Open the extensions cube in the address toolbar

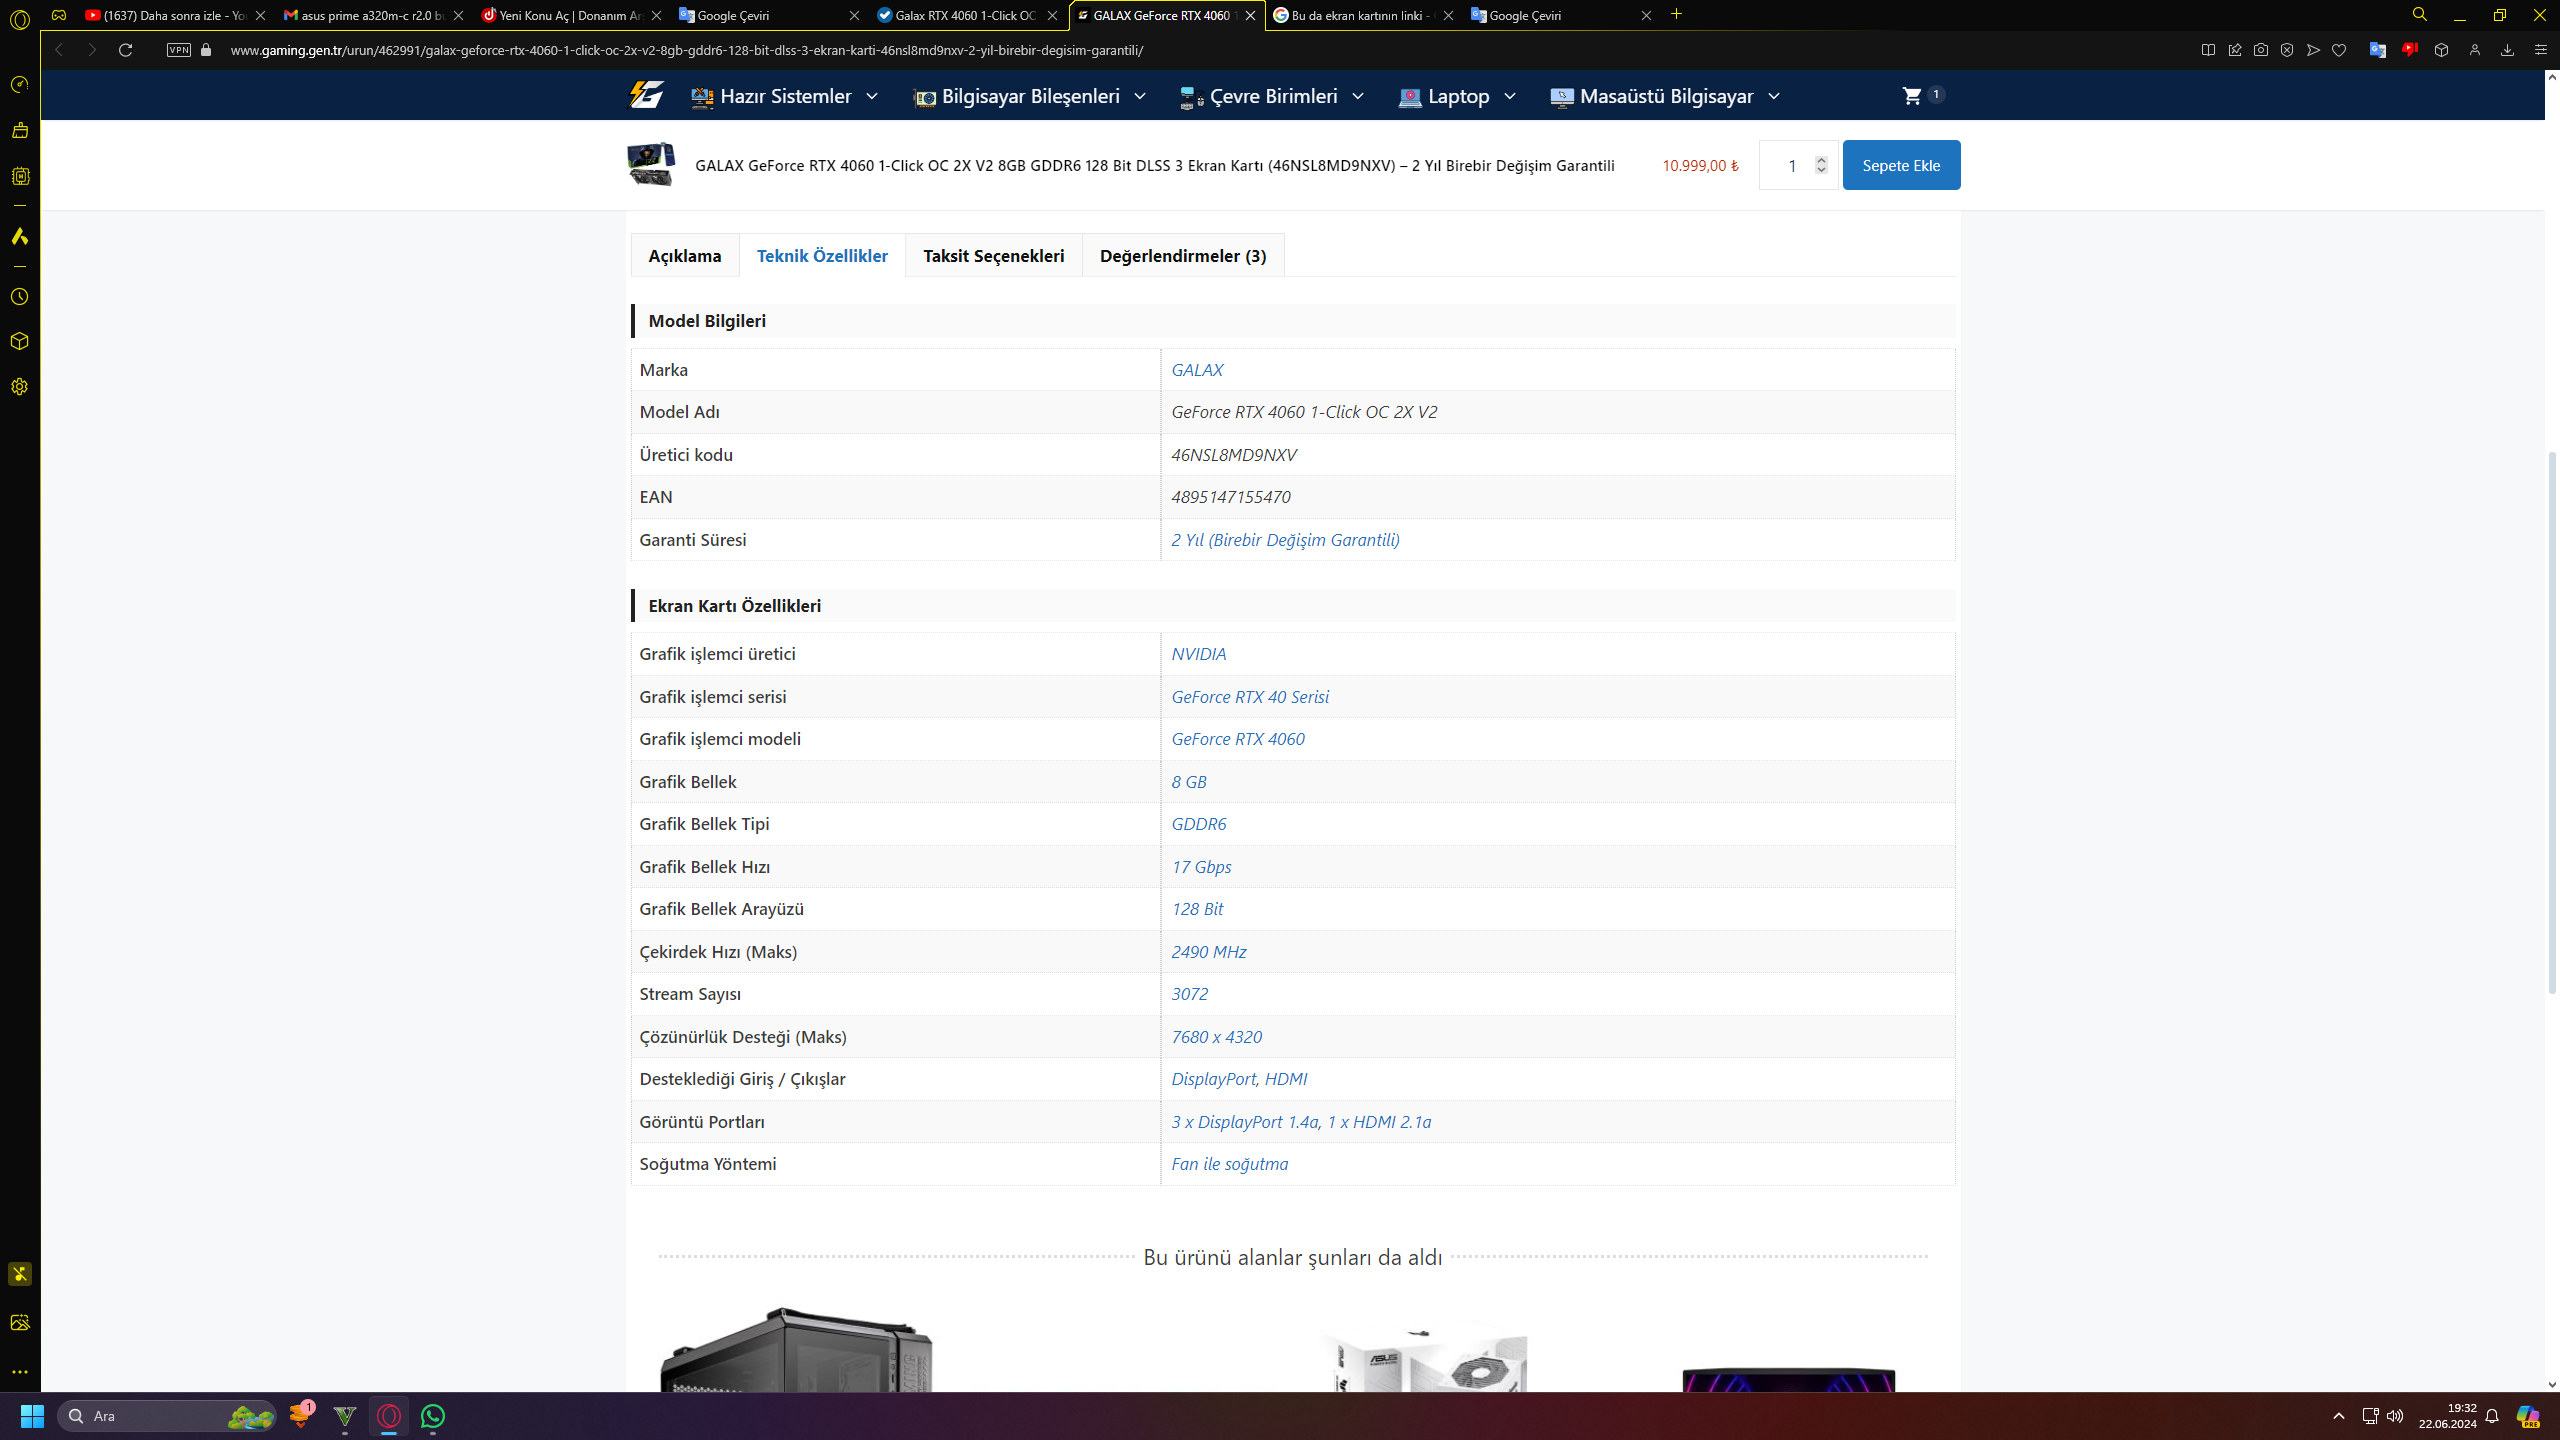point(2442,50)
